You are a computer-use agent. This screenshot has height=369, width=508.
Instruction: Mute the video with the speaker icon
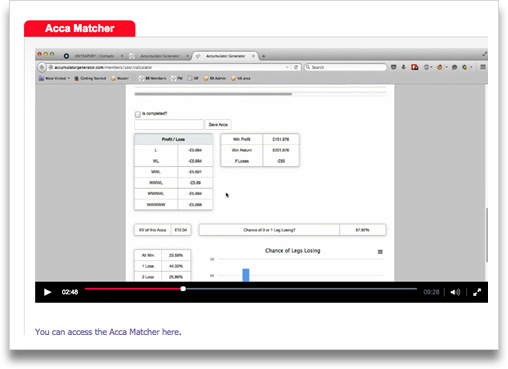tap(455, 292)
